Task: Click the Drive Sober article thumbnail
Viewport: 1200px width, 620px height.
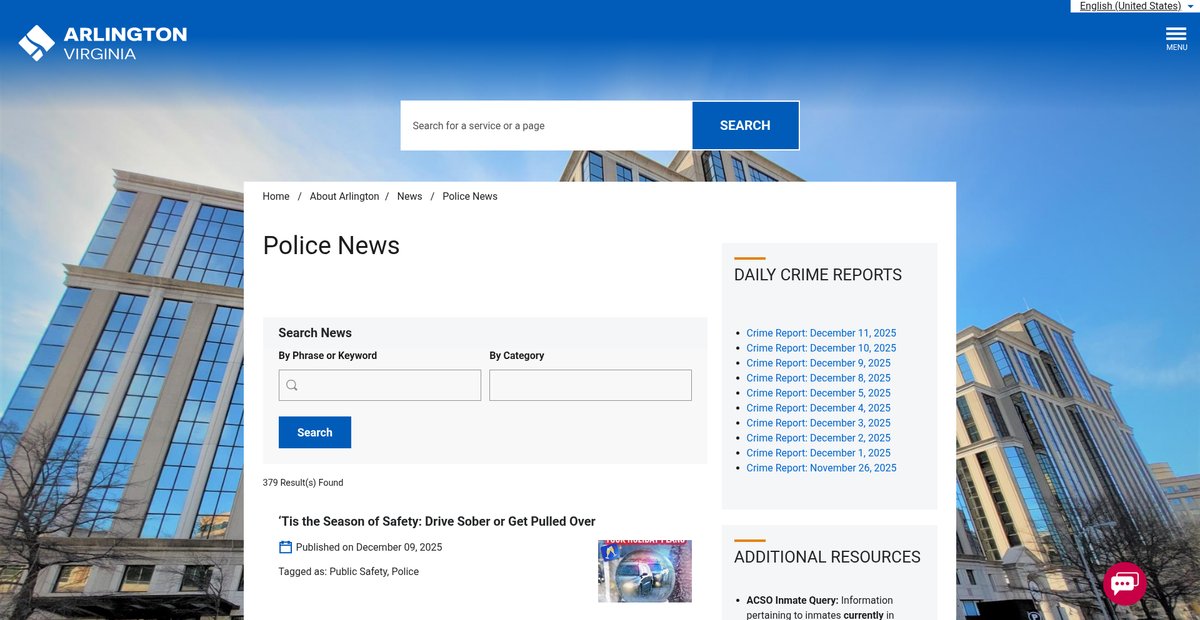Action: 644,571
